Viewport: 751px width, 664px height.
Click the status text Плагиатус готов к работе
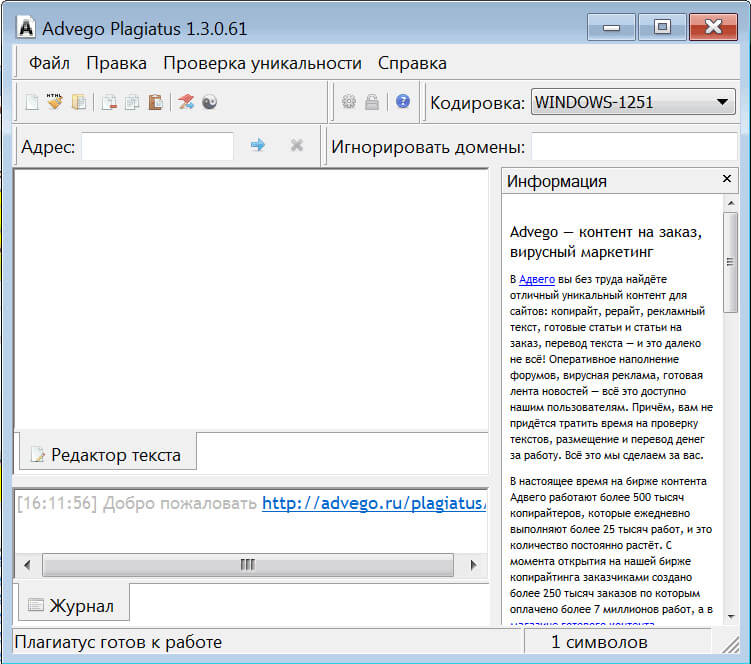click(x=118, y=642)
